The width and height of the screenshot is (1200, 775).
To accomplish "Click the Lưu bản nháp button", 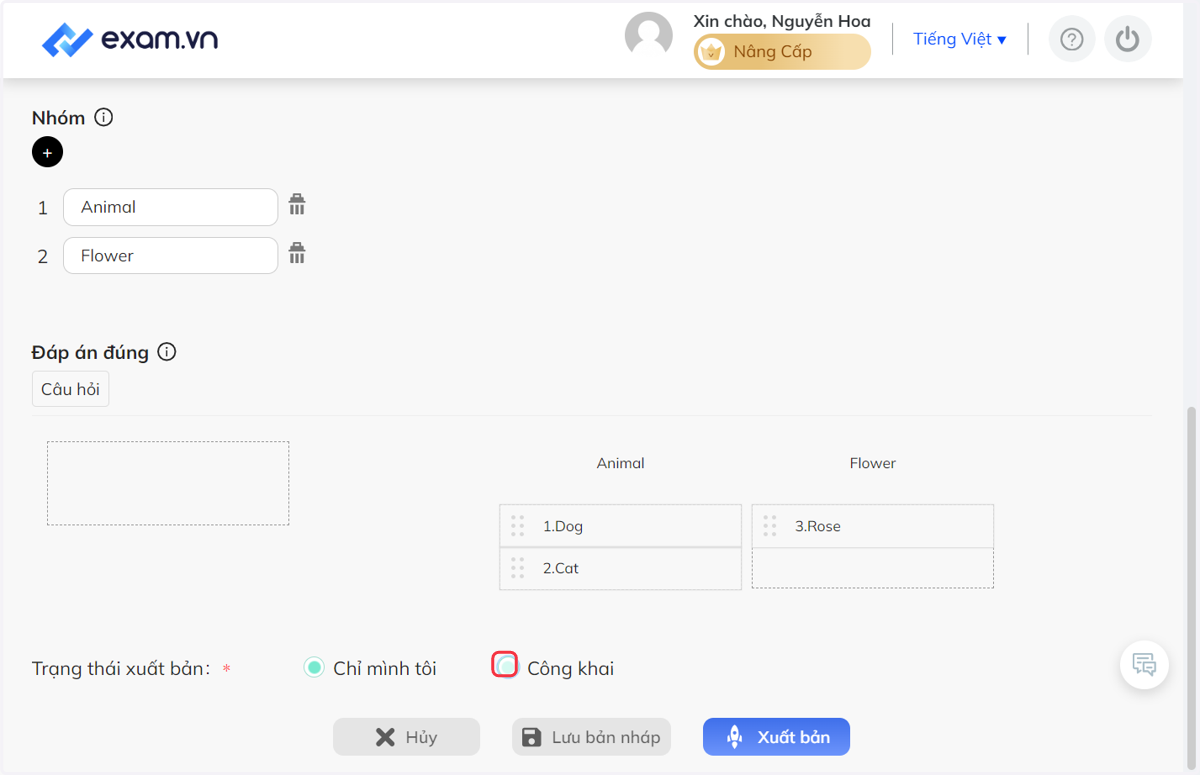I will point(591,737).
